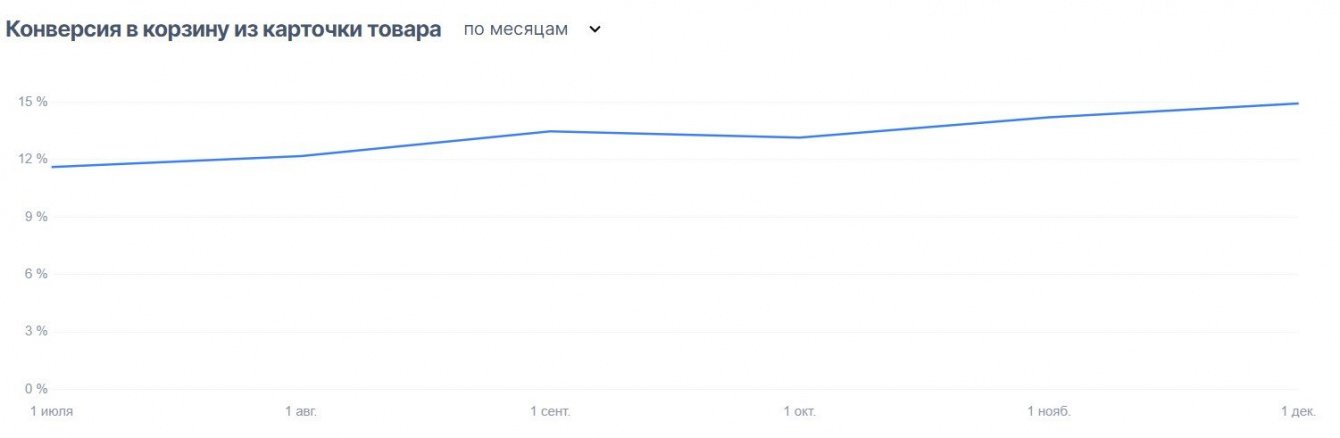Select the "1 авг." x-axis label
The height and width of the screenshot is (438, 1340).
pos(301,411)
